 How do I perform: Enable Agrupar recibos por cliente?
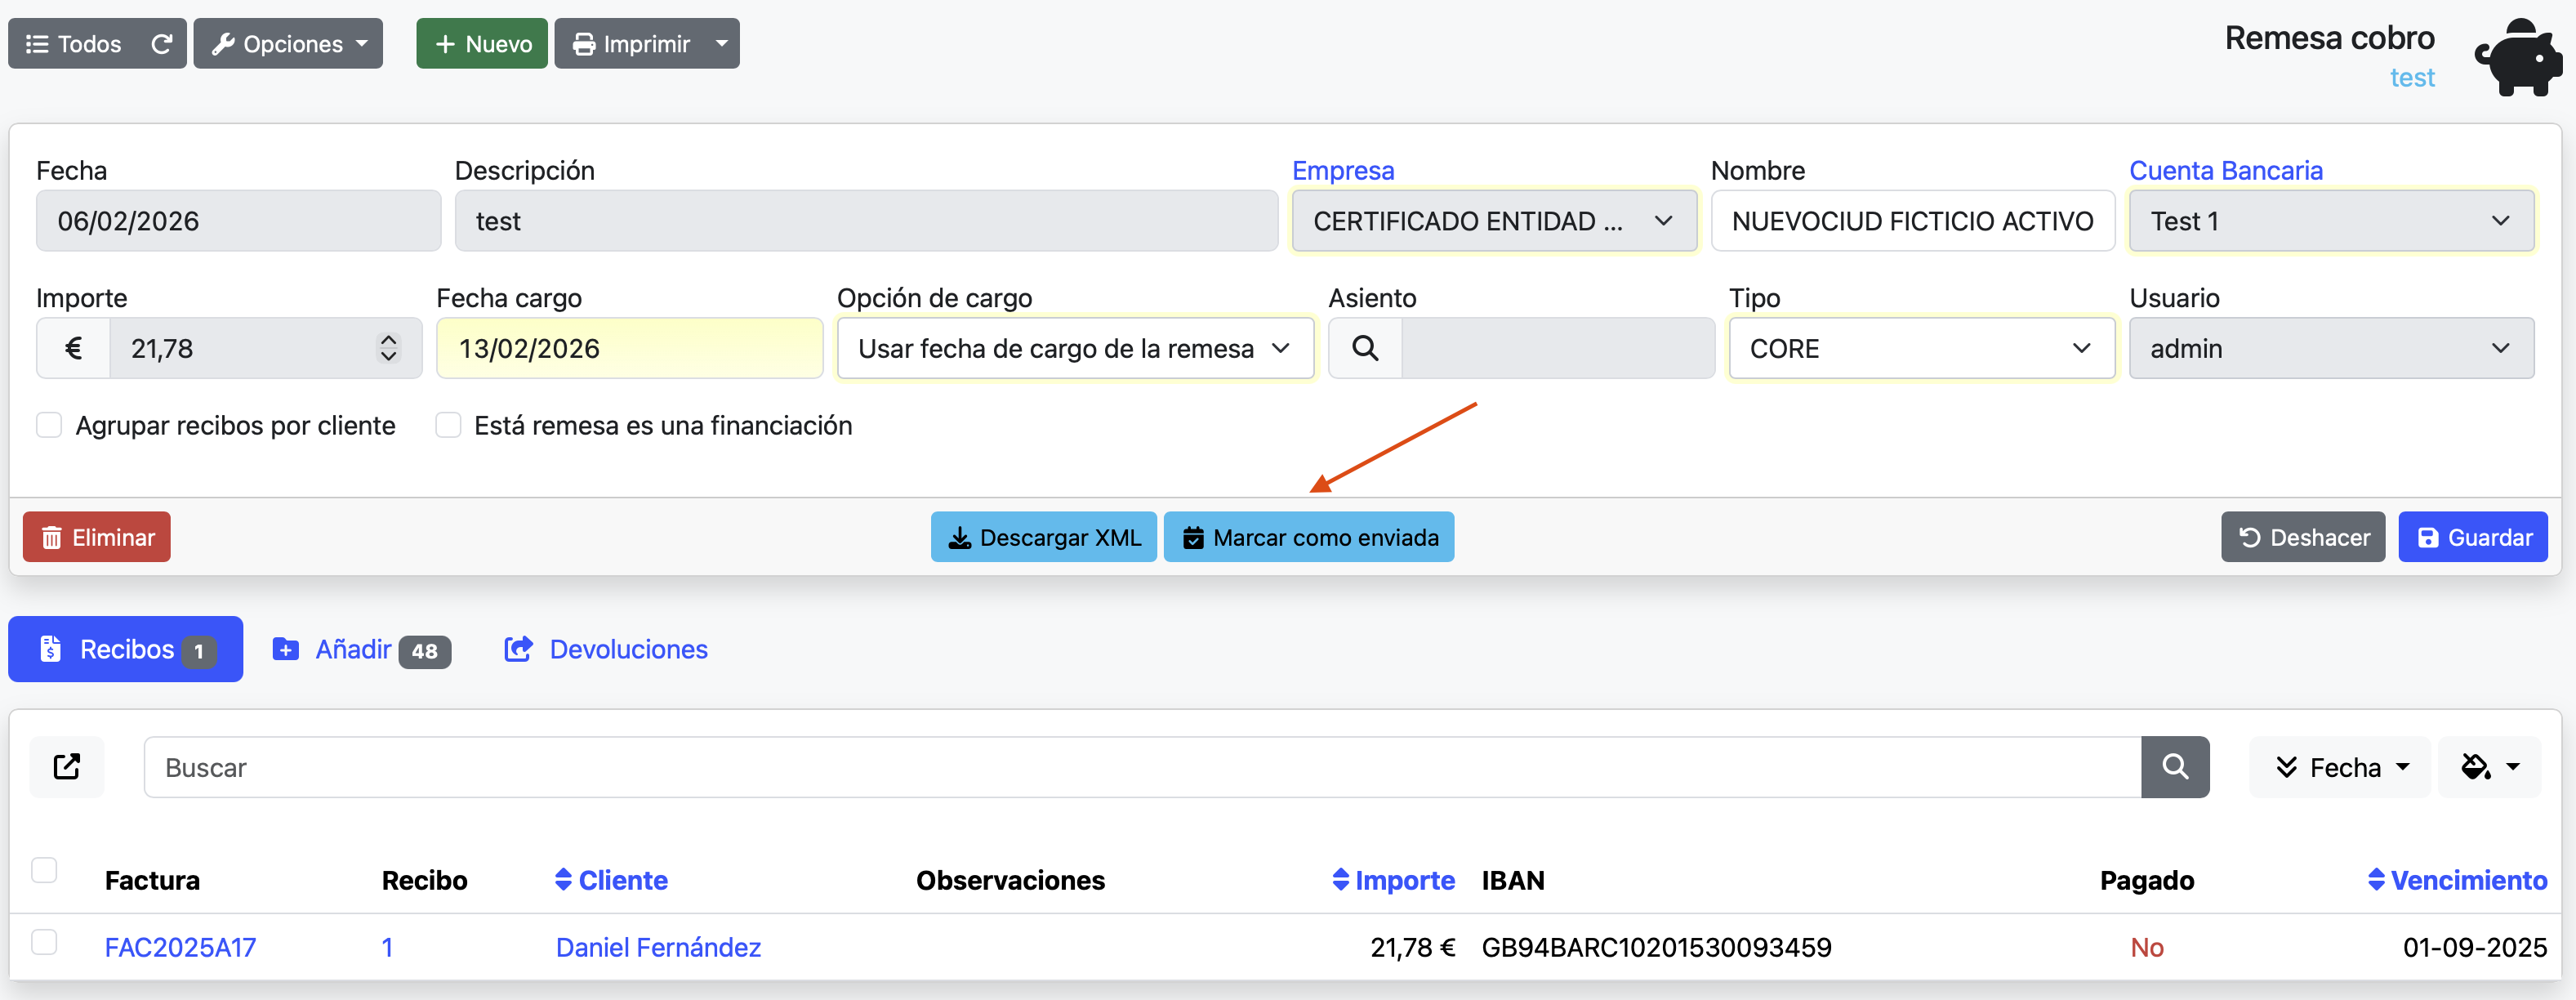[x=48, y=425]
